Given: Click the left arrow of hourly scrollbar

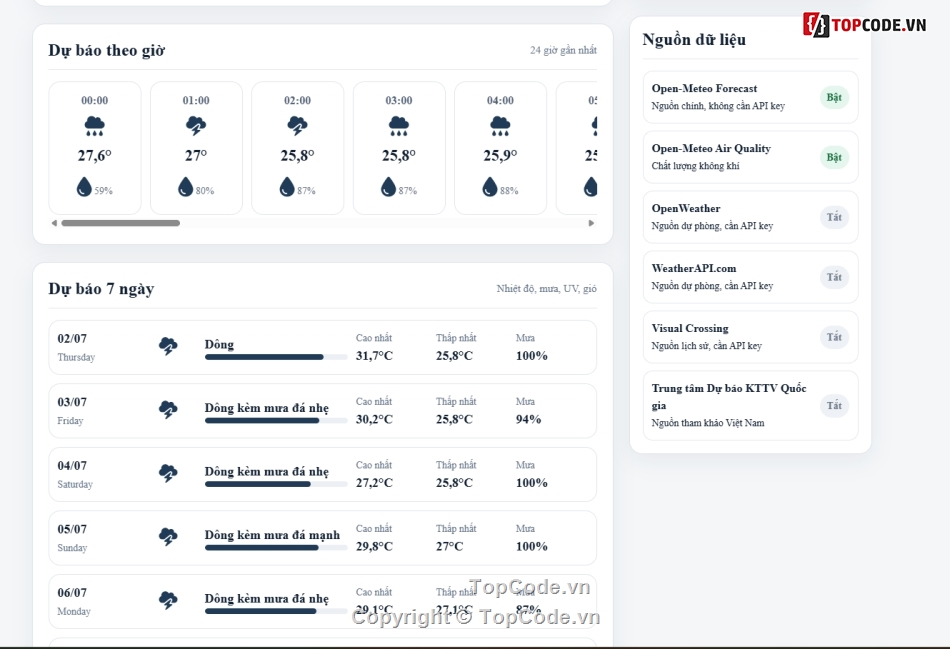Looking at the screenshot, I should [x=55, y=223].
